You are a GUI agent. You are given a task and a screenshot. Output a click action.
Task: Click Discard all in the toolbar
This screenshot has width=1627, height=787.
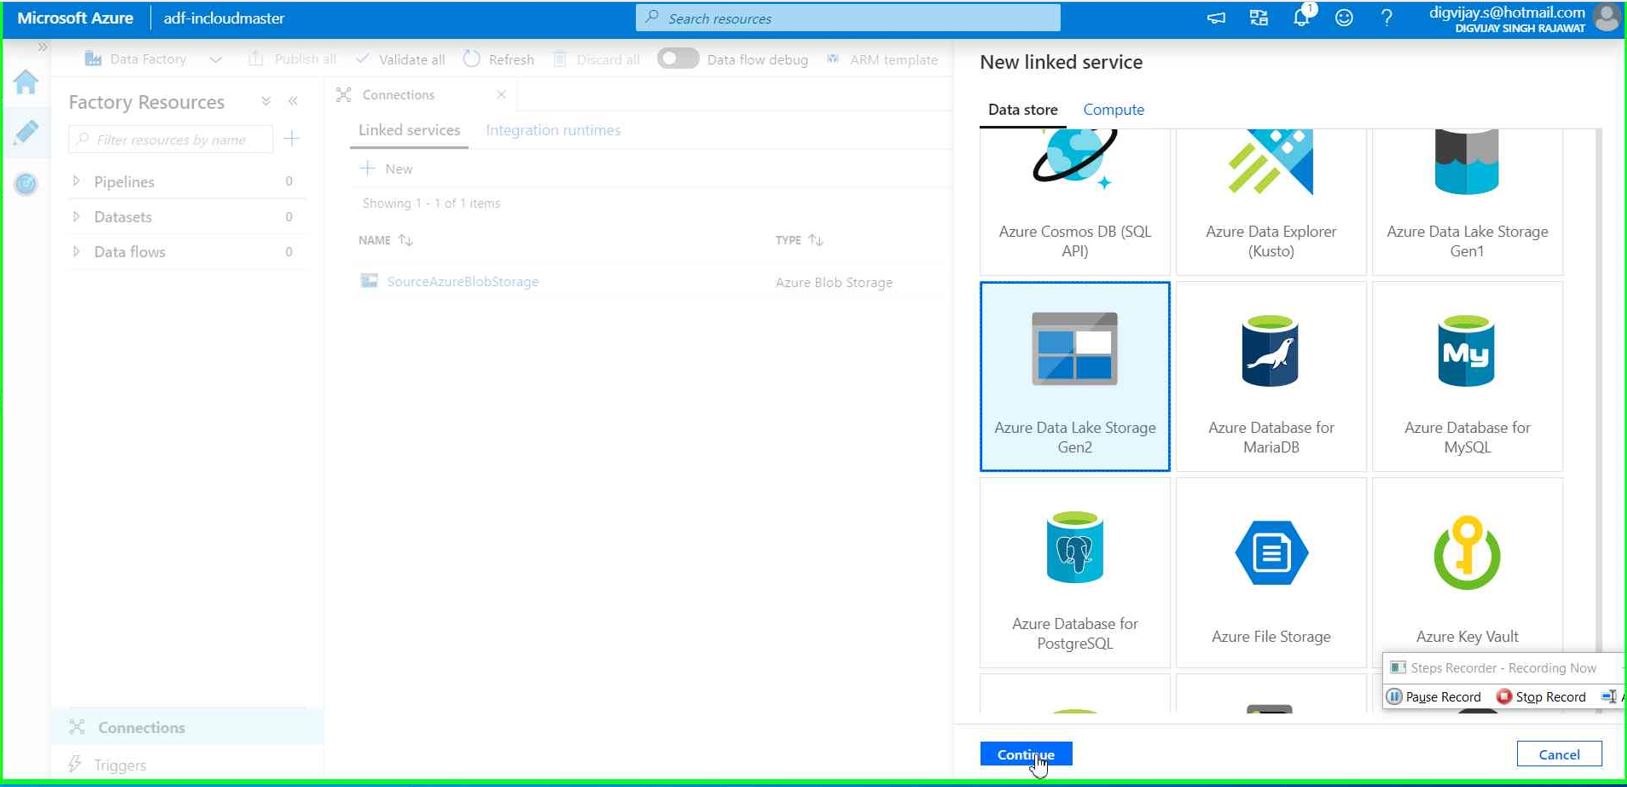pos(596,59)
